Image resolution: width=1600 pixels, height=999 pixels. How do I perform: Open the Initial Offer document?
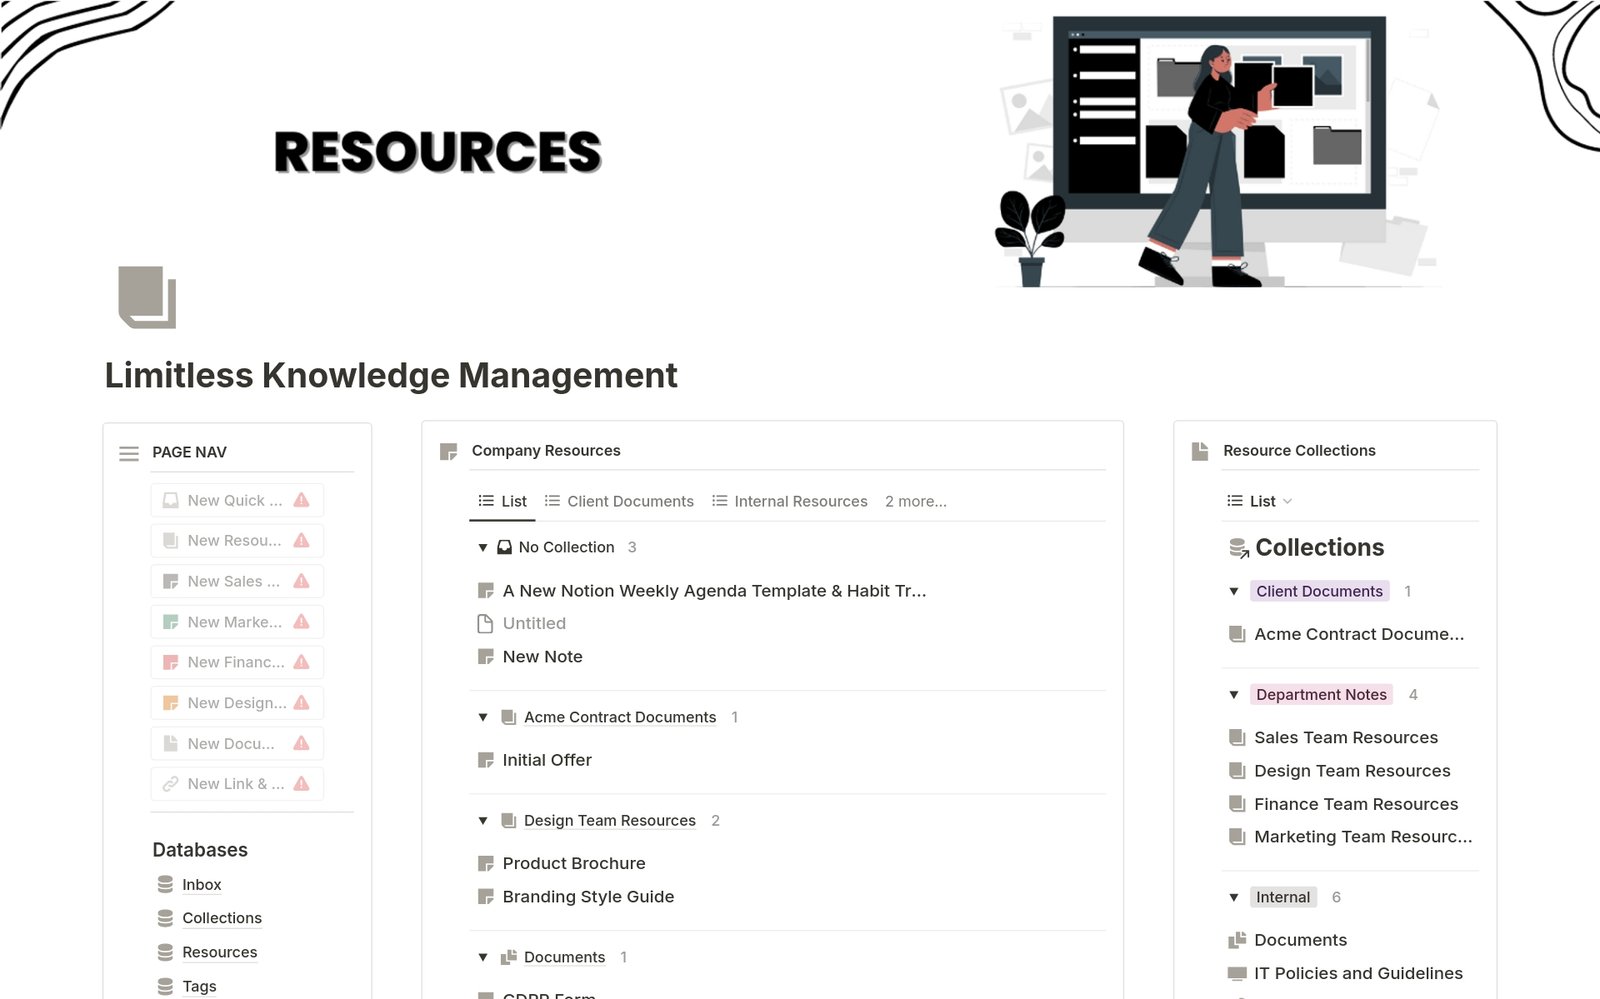pyautogui.click(x=547, y=760)
